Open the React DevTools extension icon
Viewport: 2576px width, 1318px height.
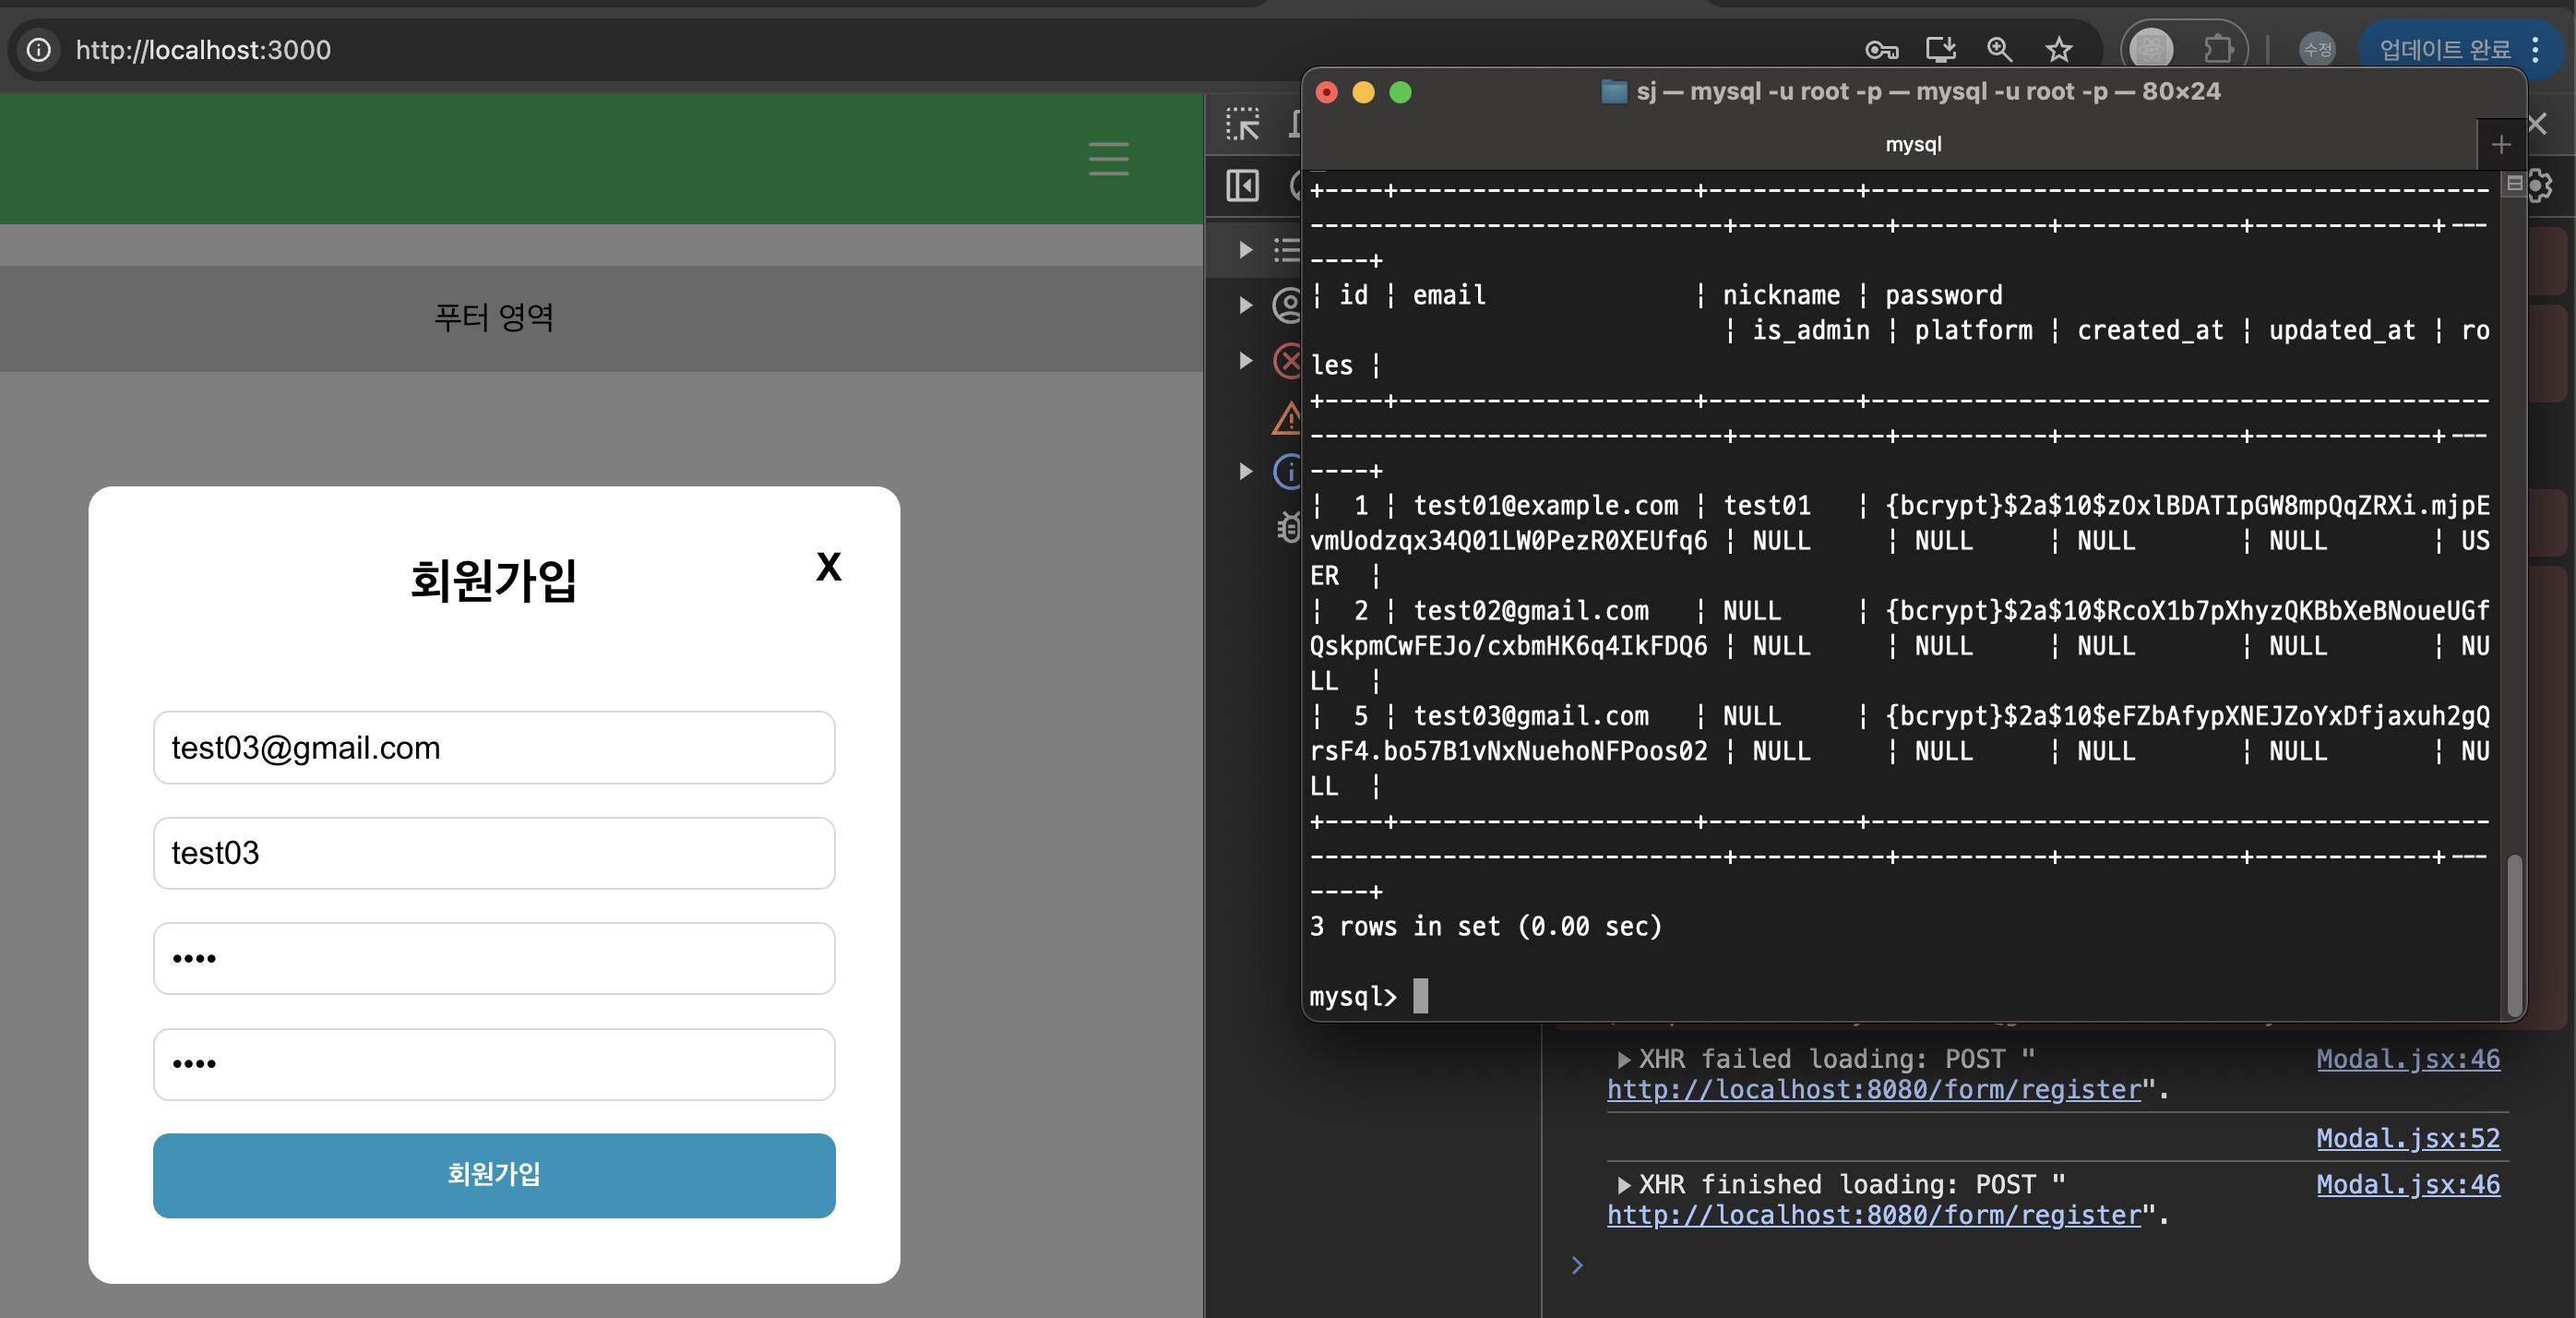(x=2152, y=49)
